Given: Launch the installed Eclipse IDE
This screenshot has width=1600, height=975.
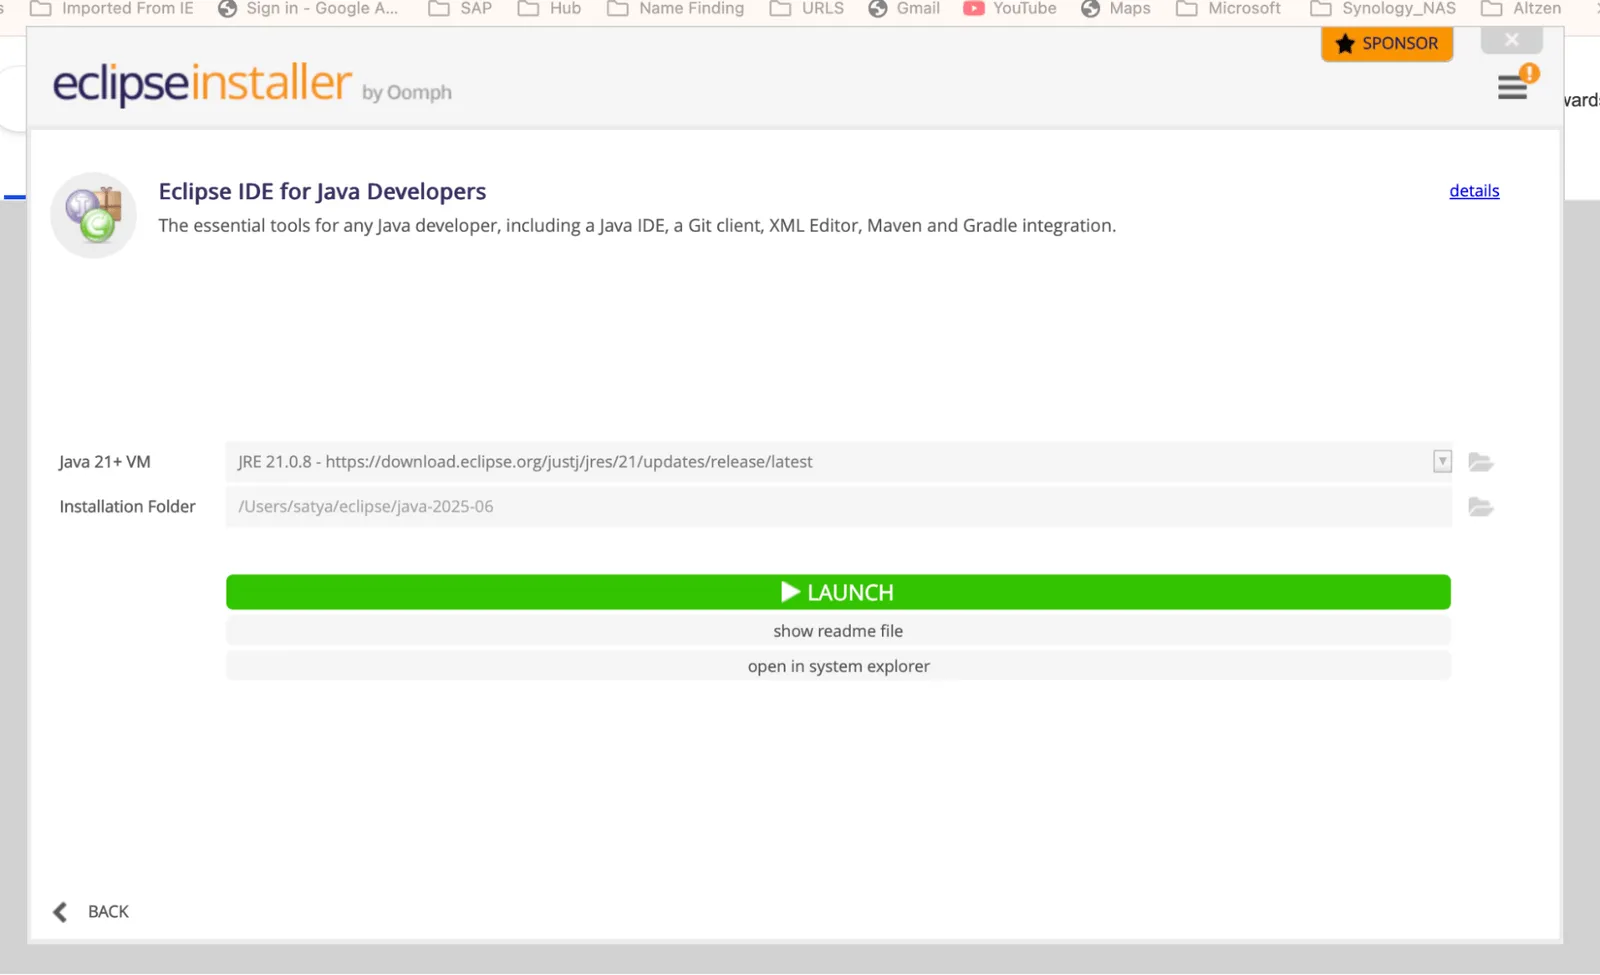Looking at the screenshot, I should coord(838,592).
